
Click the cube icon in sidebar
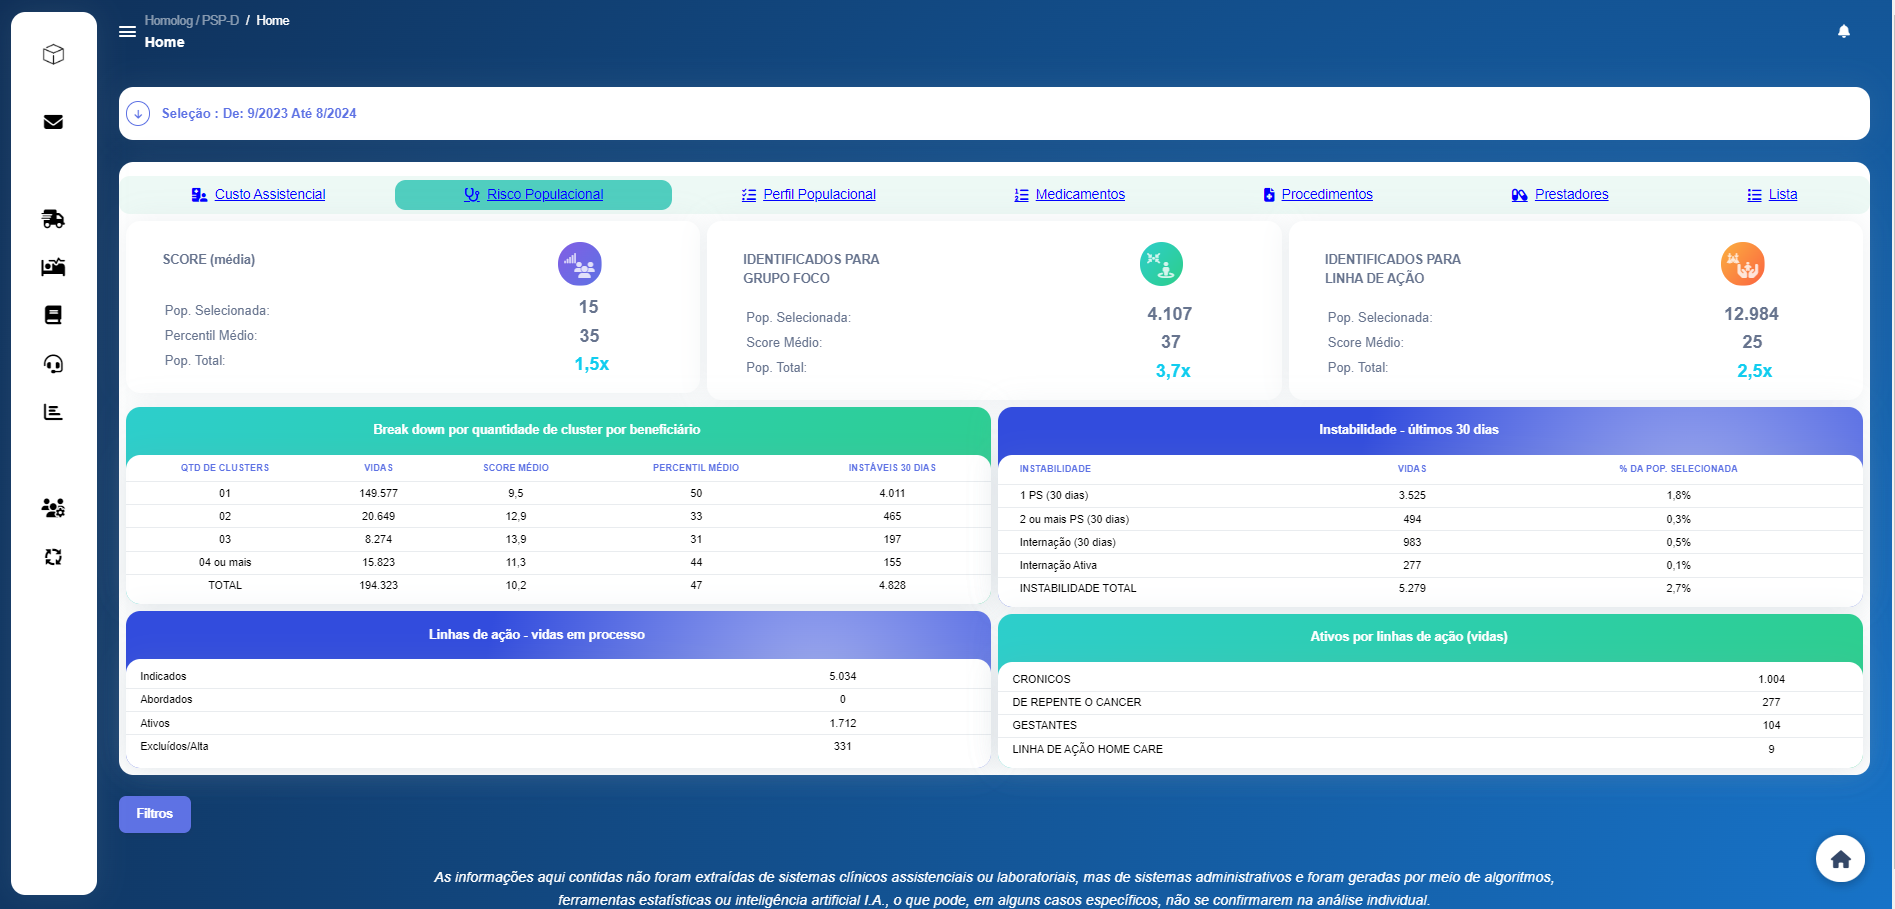pyautogui.click(x=54, y=54)
